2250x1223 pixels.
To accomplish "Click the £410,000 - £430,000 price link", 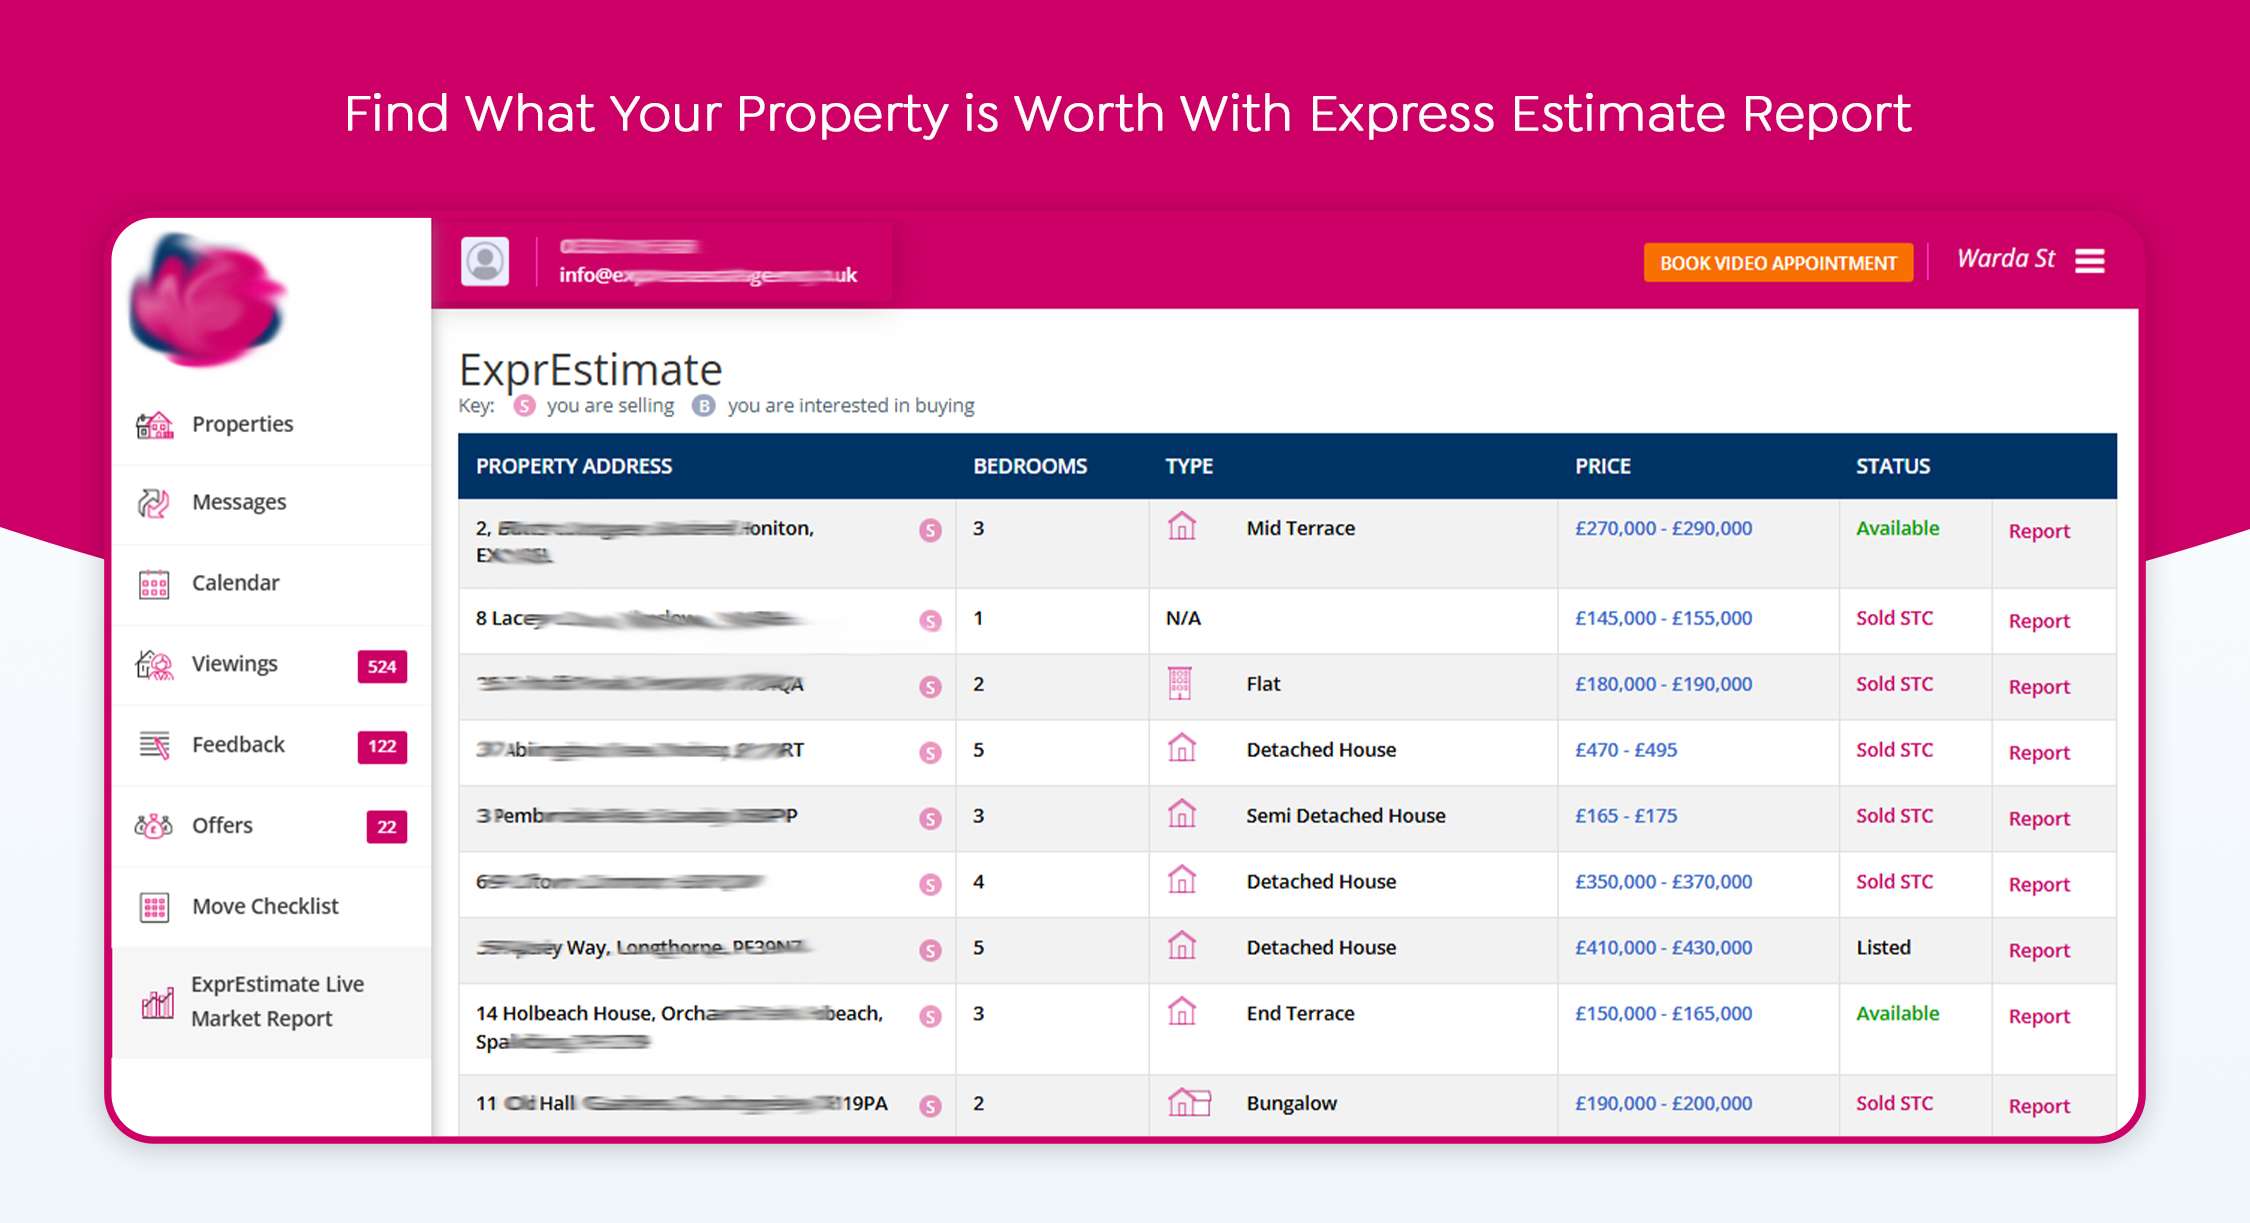I will click(x=1663, y=948).
